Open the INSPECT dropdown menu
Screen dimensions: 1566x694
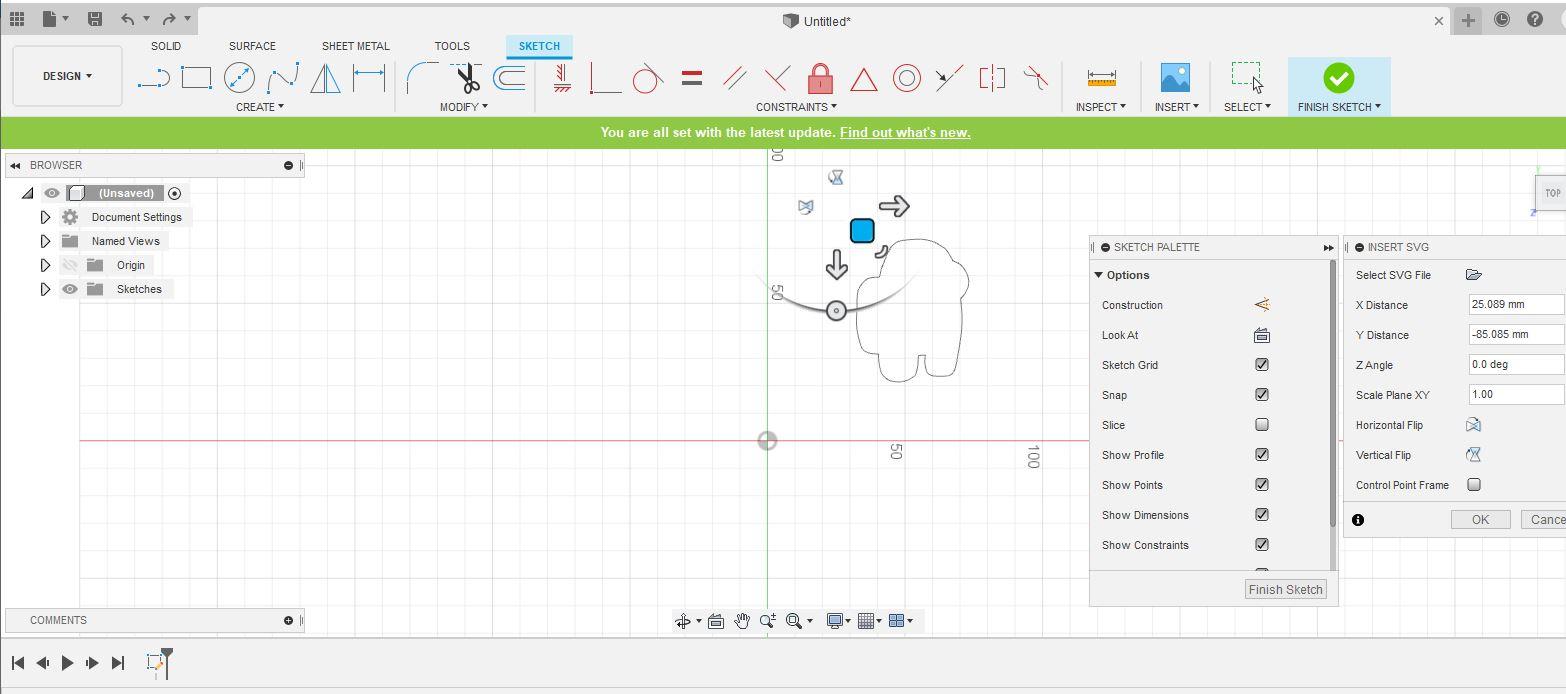click(x=1101, y=107)
